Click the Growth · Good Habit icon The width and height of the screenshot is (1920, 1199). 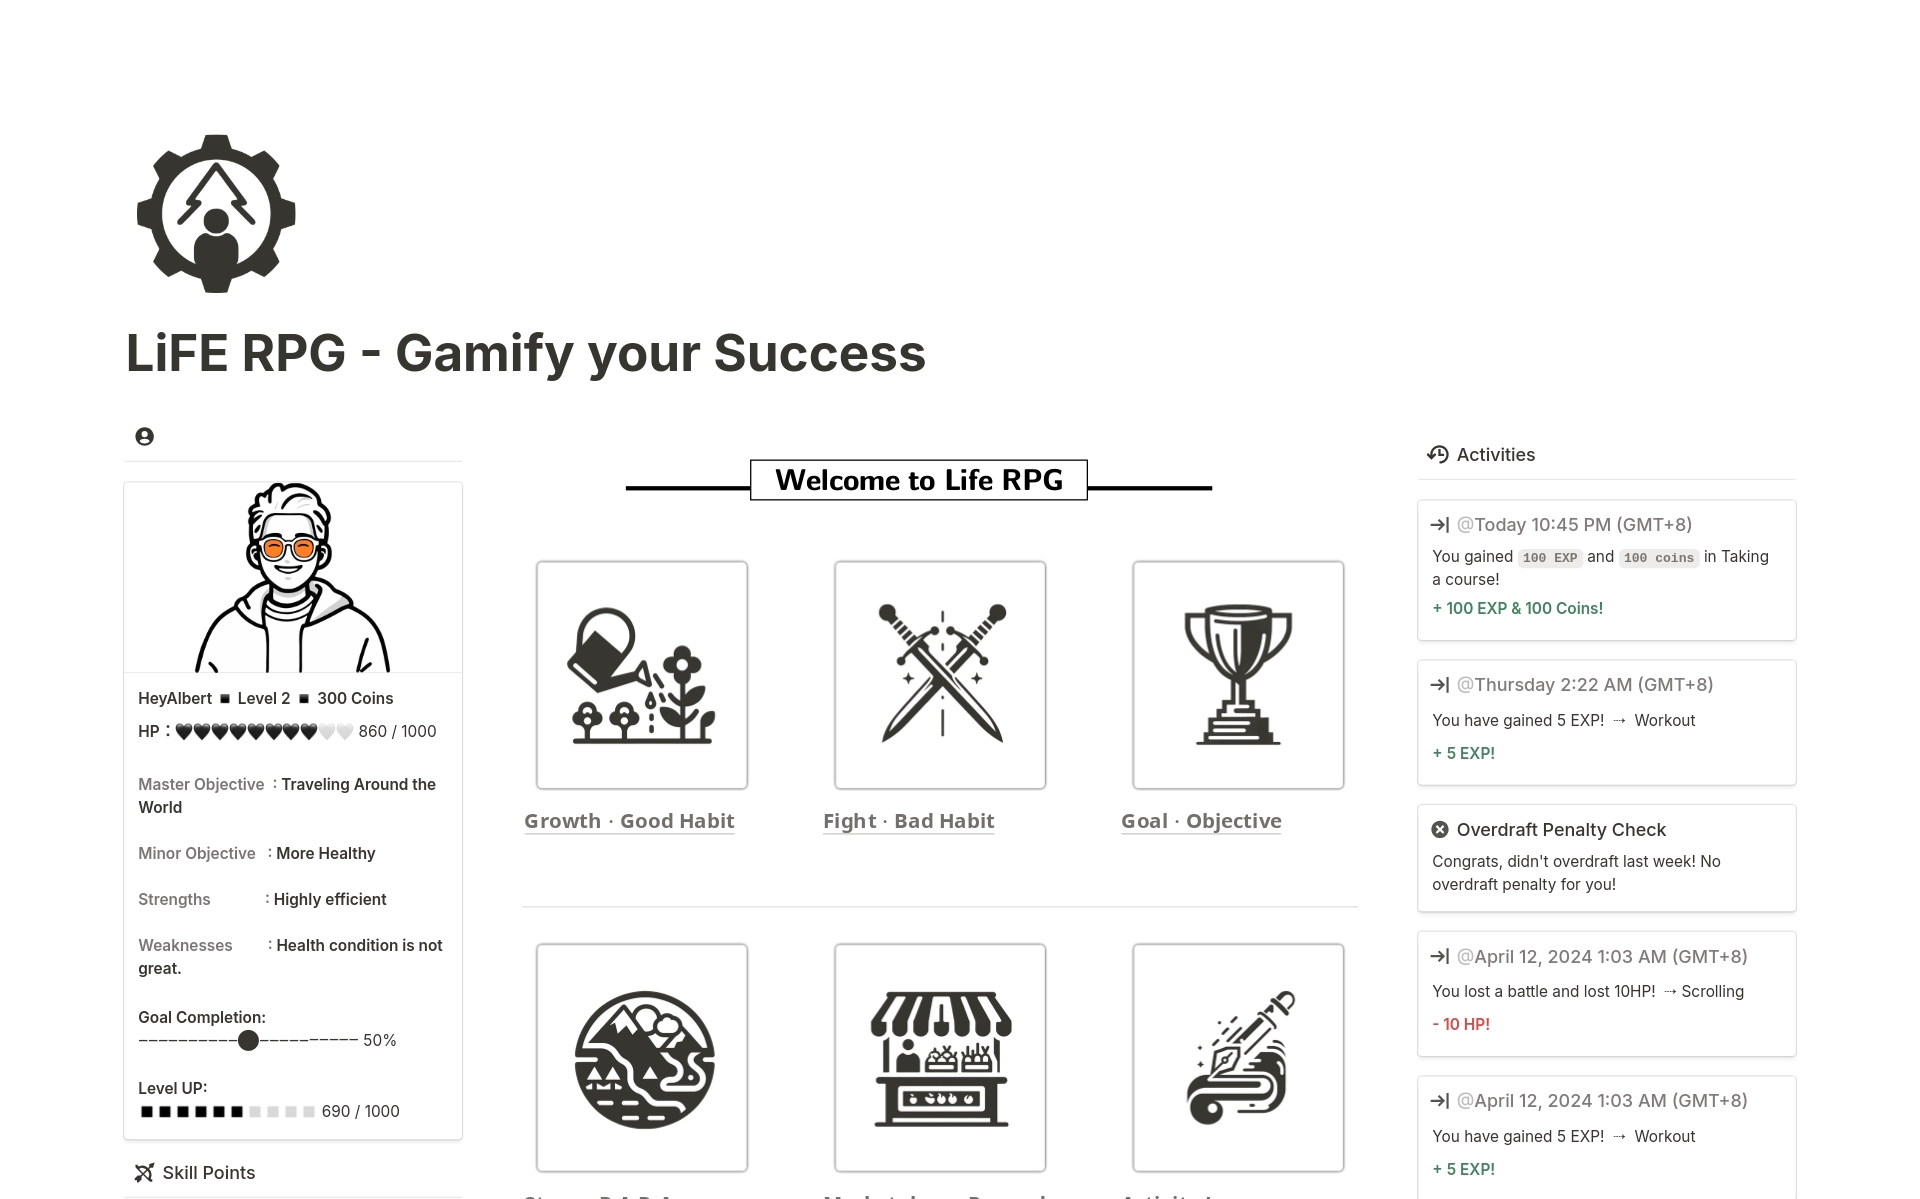641,674
